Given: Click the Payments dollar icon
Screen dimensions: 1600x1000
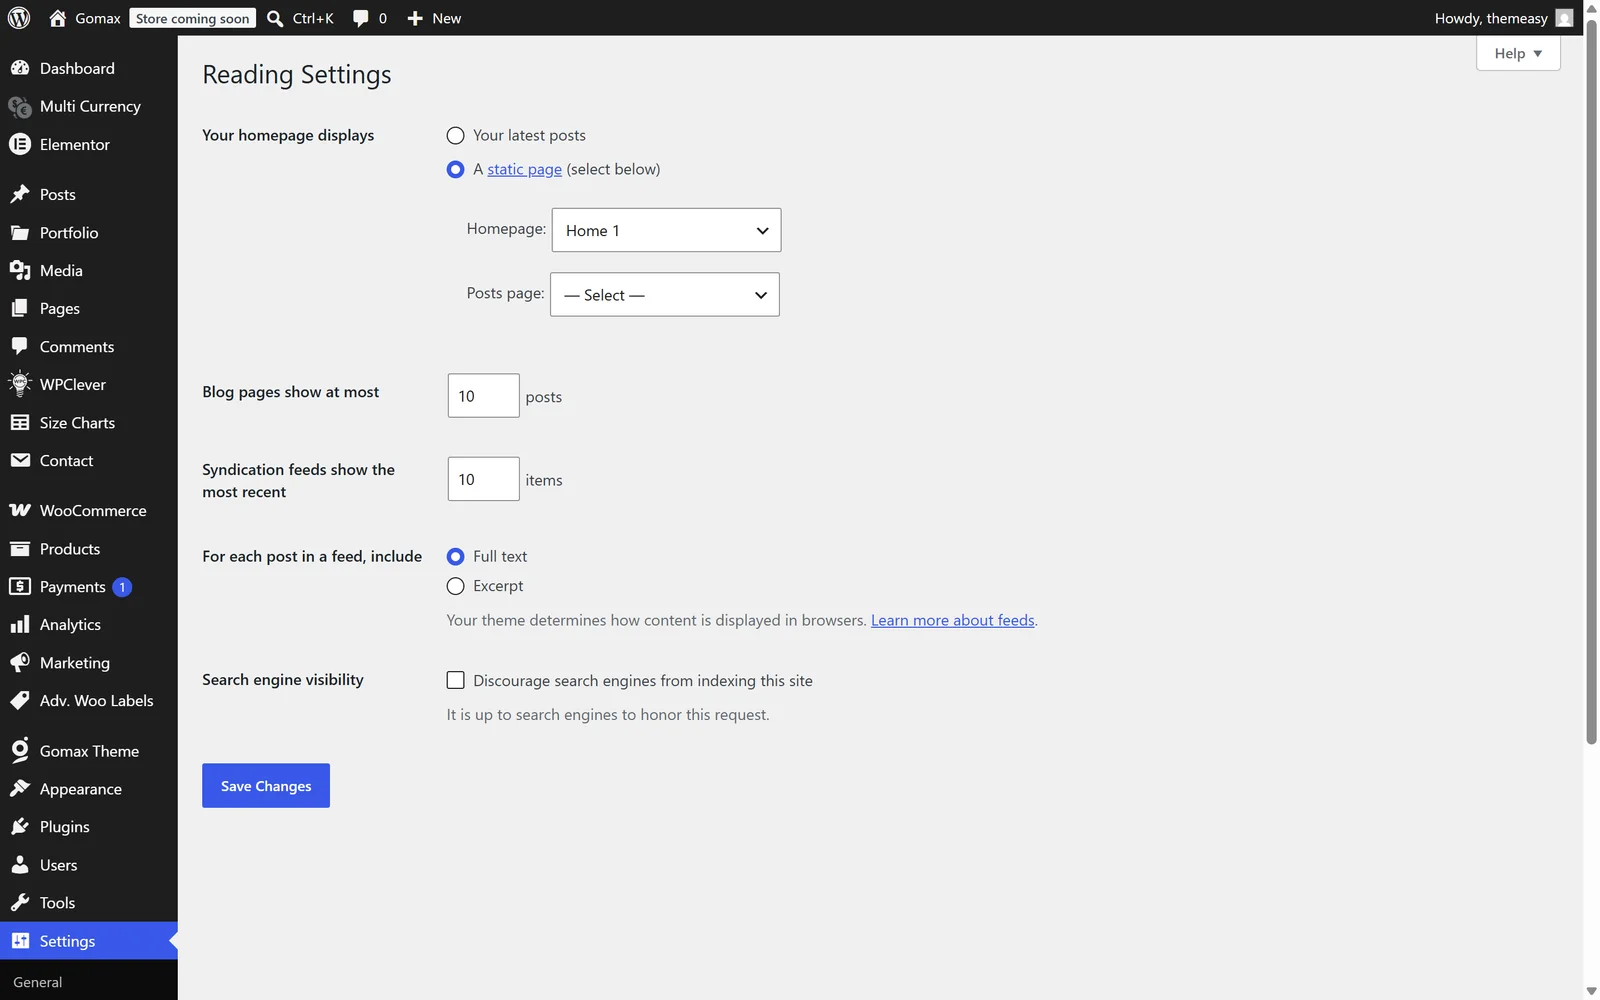Looking at the screenshot, I should pyautogui.click(x=20, y=586).
